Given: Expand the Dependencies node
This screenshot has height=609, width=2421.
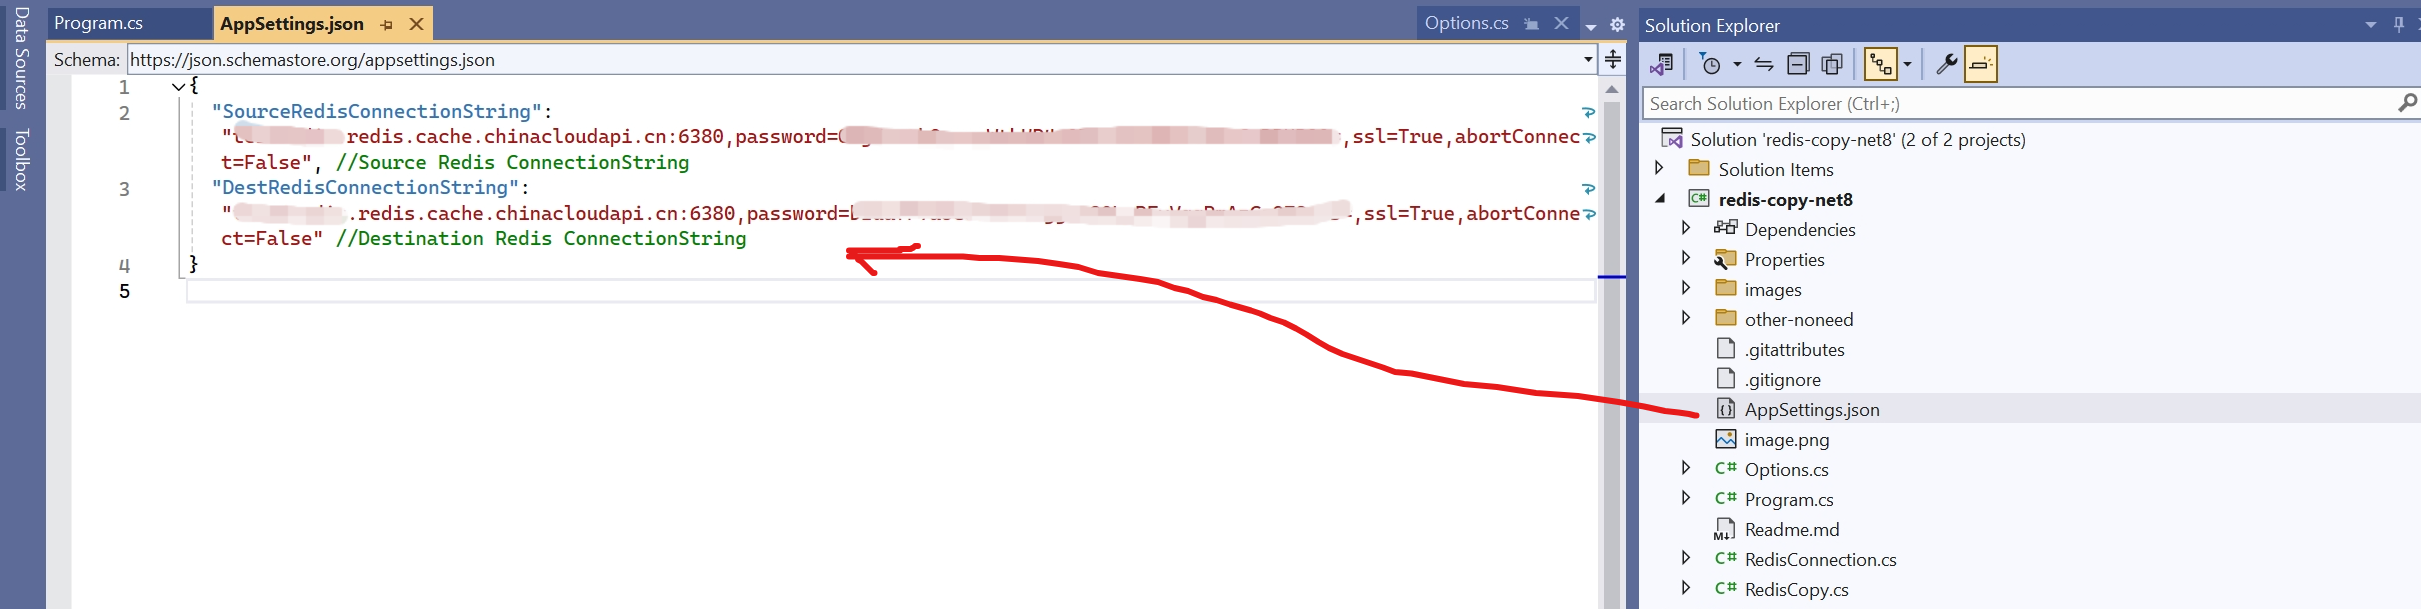Looking at the screenshot, I should 1686,228.
